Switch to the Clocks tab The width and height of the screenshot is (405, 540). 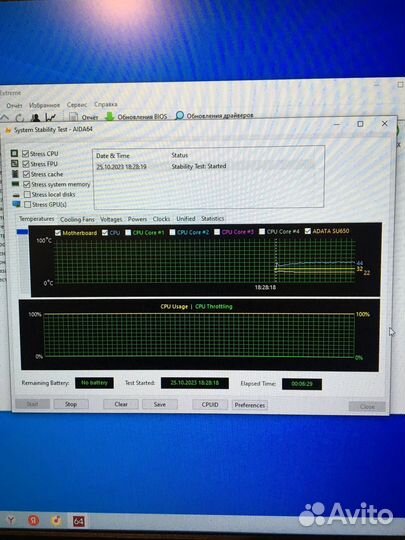(x=161, y=219)
